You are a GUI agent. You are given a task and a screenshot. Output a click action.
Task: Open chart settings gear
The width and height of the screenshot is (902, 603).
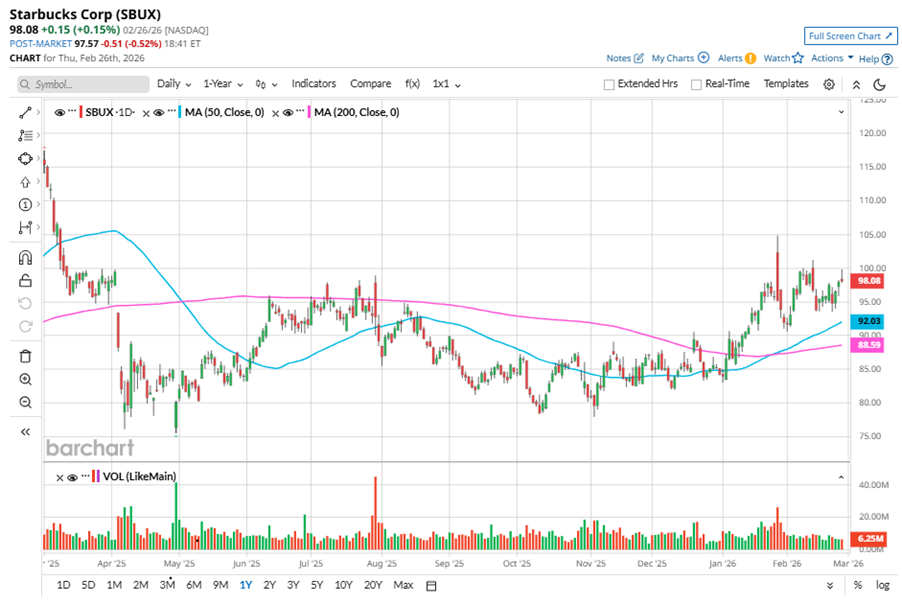click(828, 84)
